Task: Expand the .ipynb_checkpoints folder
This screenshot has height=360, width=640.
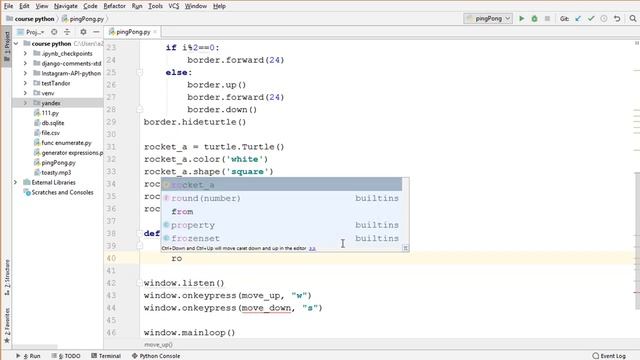Action: pos(25,53)
